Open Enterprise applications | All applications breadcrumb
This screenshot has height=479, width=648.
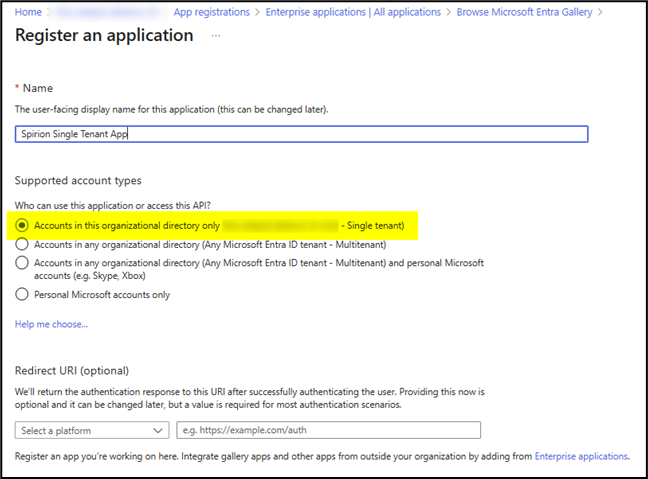[353, 12]
